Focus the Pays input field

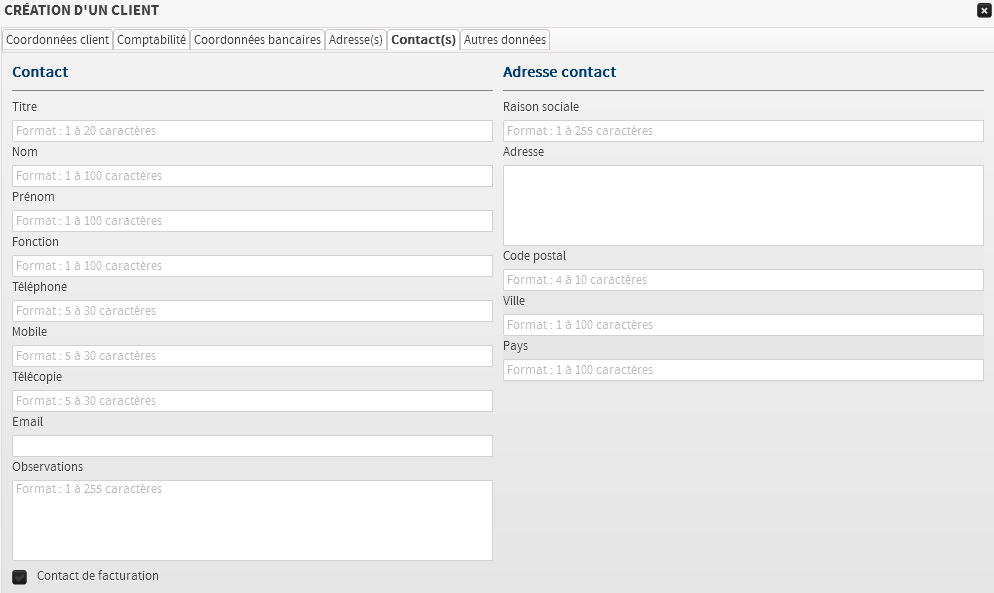(x=743, y=370)
